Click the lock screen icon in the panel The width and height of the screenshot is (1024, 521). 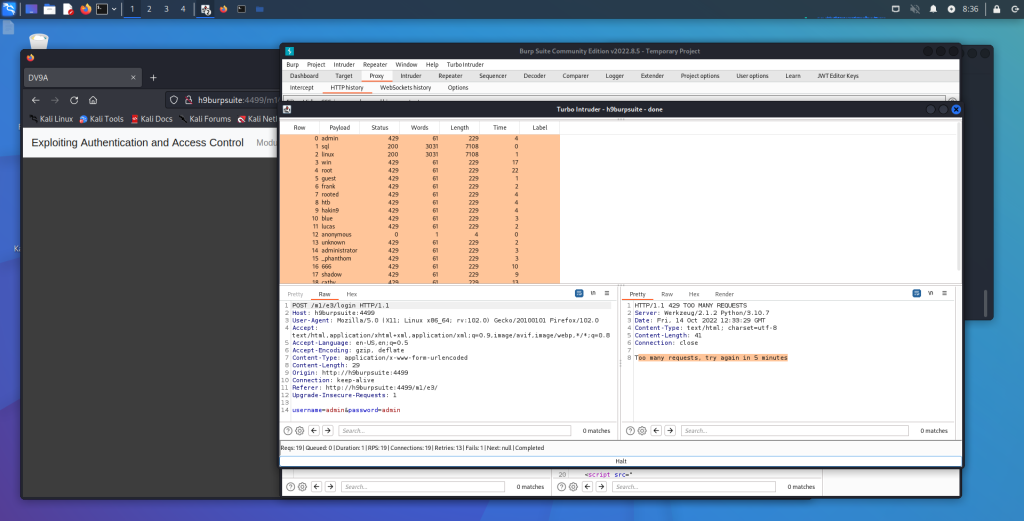click(997, 9)
